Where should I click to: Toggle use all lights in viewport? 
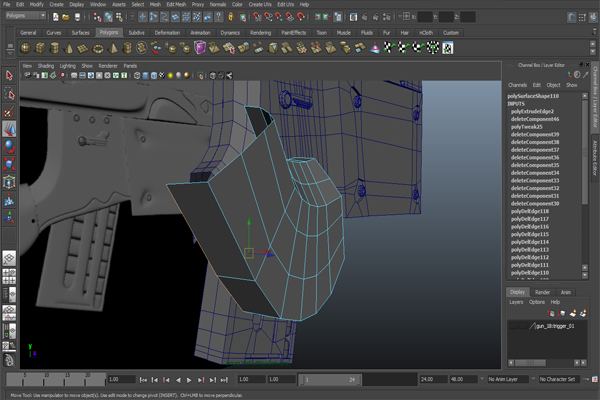[170, 75]
